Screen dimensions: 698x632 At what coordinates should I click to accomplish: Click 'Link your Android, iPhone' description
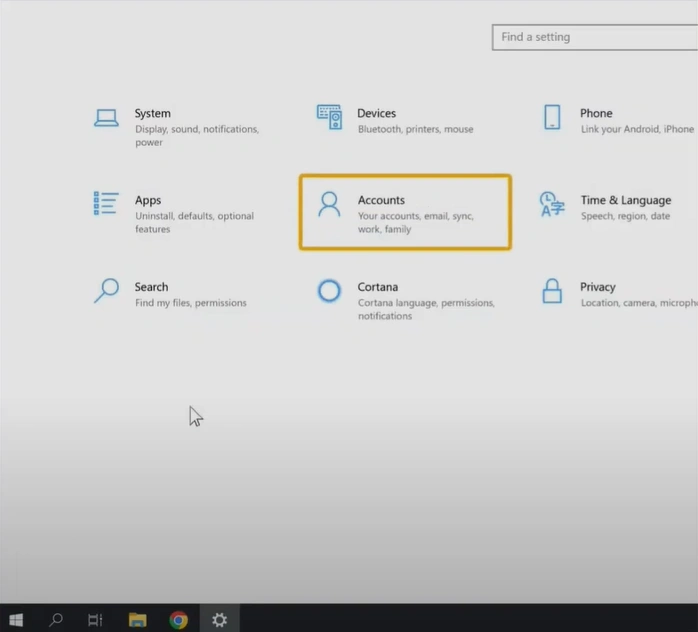tap(637, 129)
